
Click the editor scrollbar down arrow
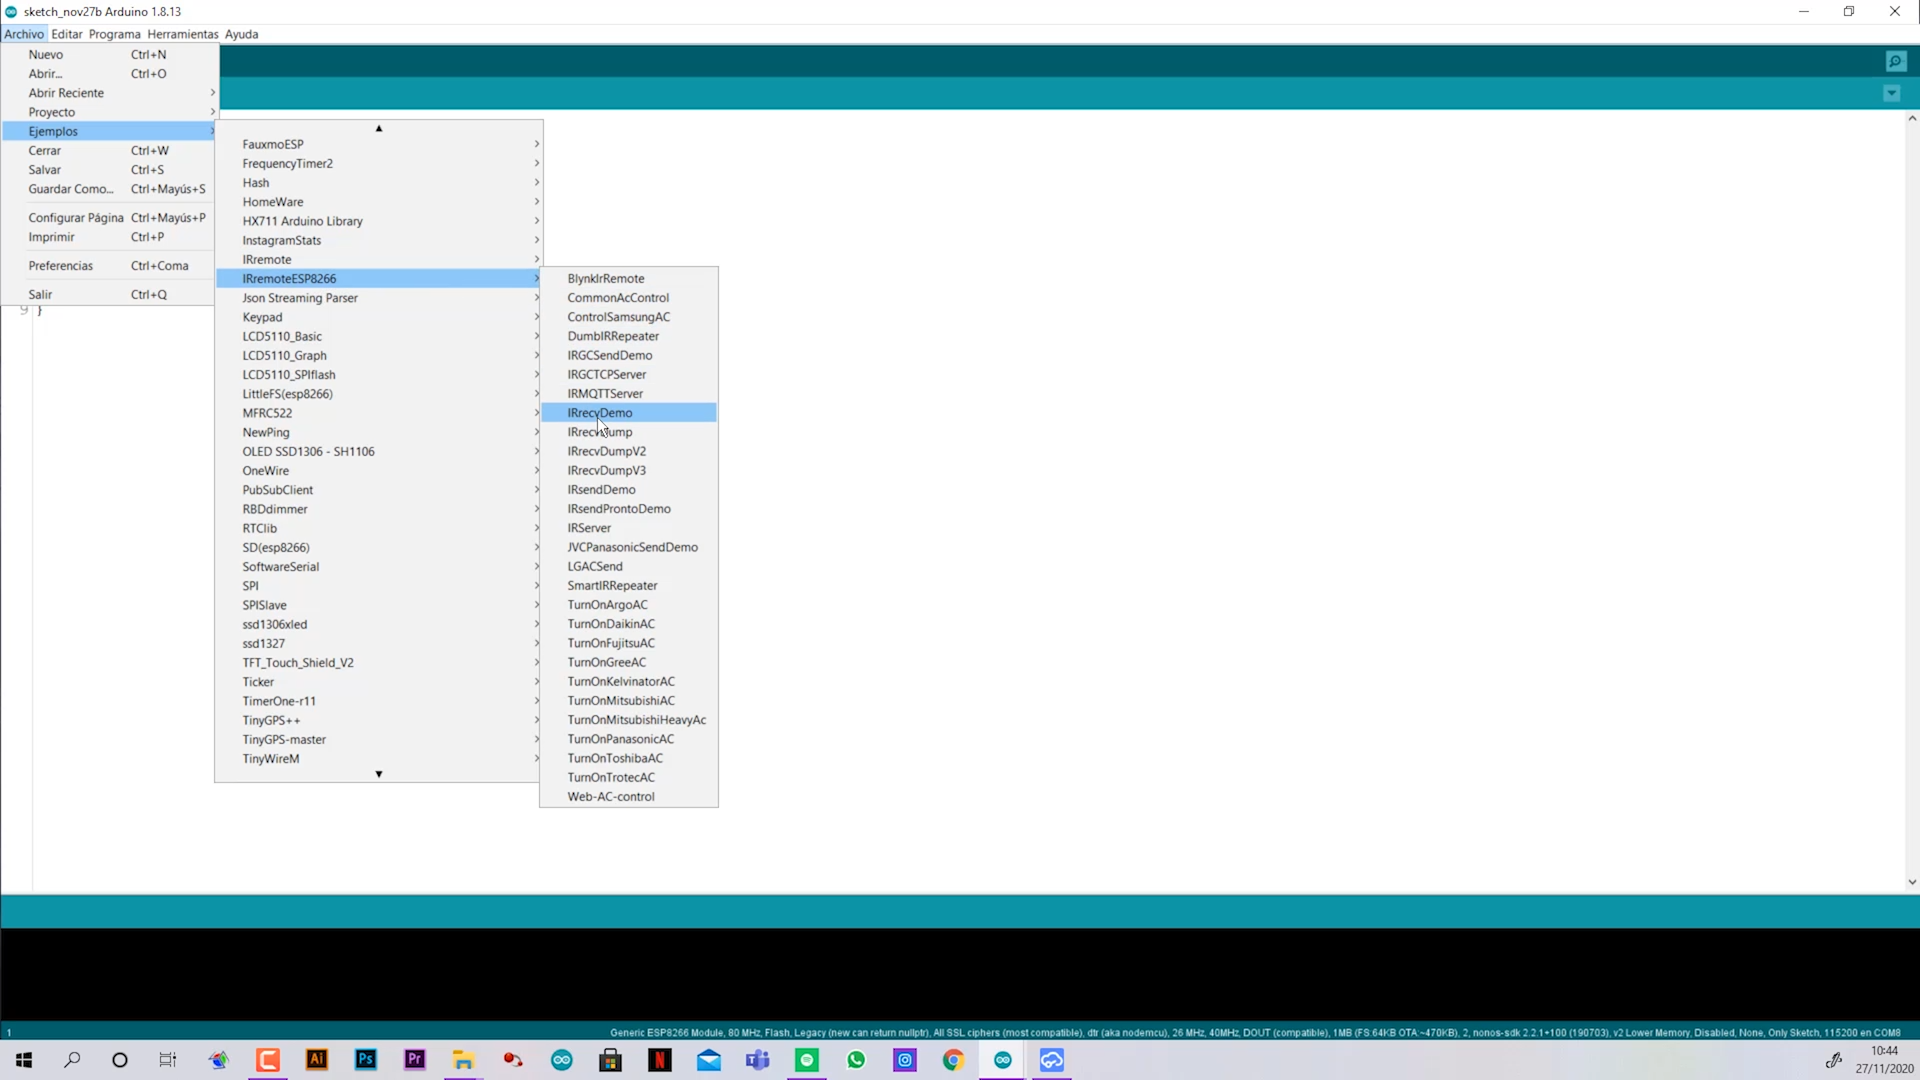click(1911, 882)
